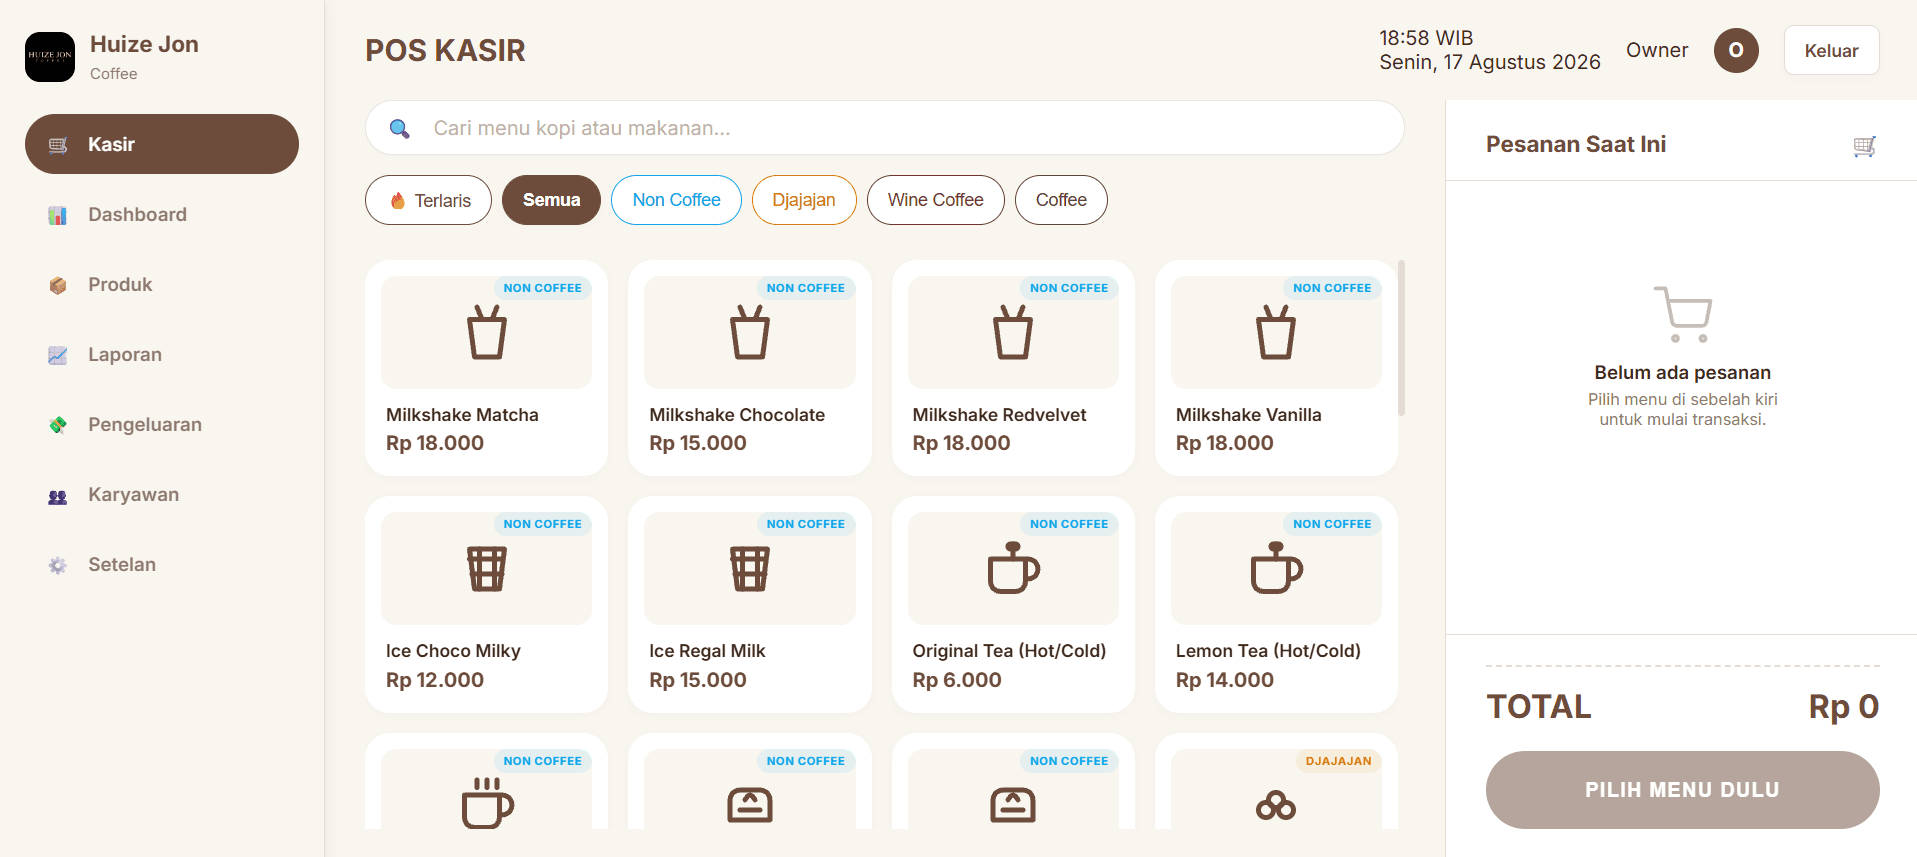1917x857 pixels.
Task: Click the Karyawan people icon
Action: tap(58, 496)
